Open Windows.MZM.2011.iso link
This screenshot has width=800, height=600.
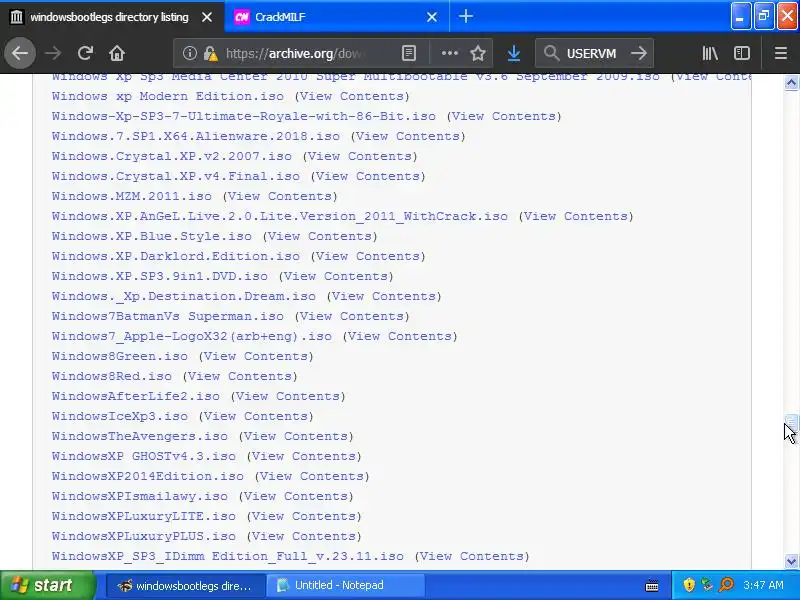click(132, 196)
